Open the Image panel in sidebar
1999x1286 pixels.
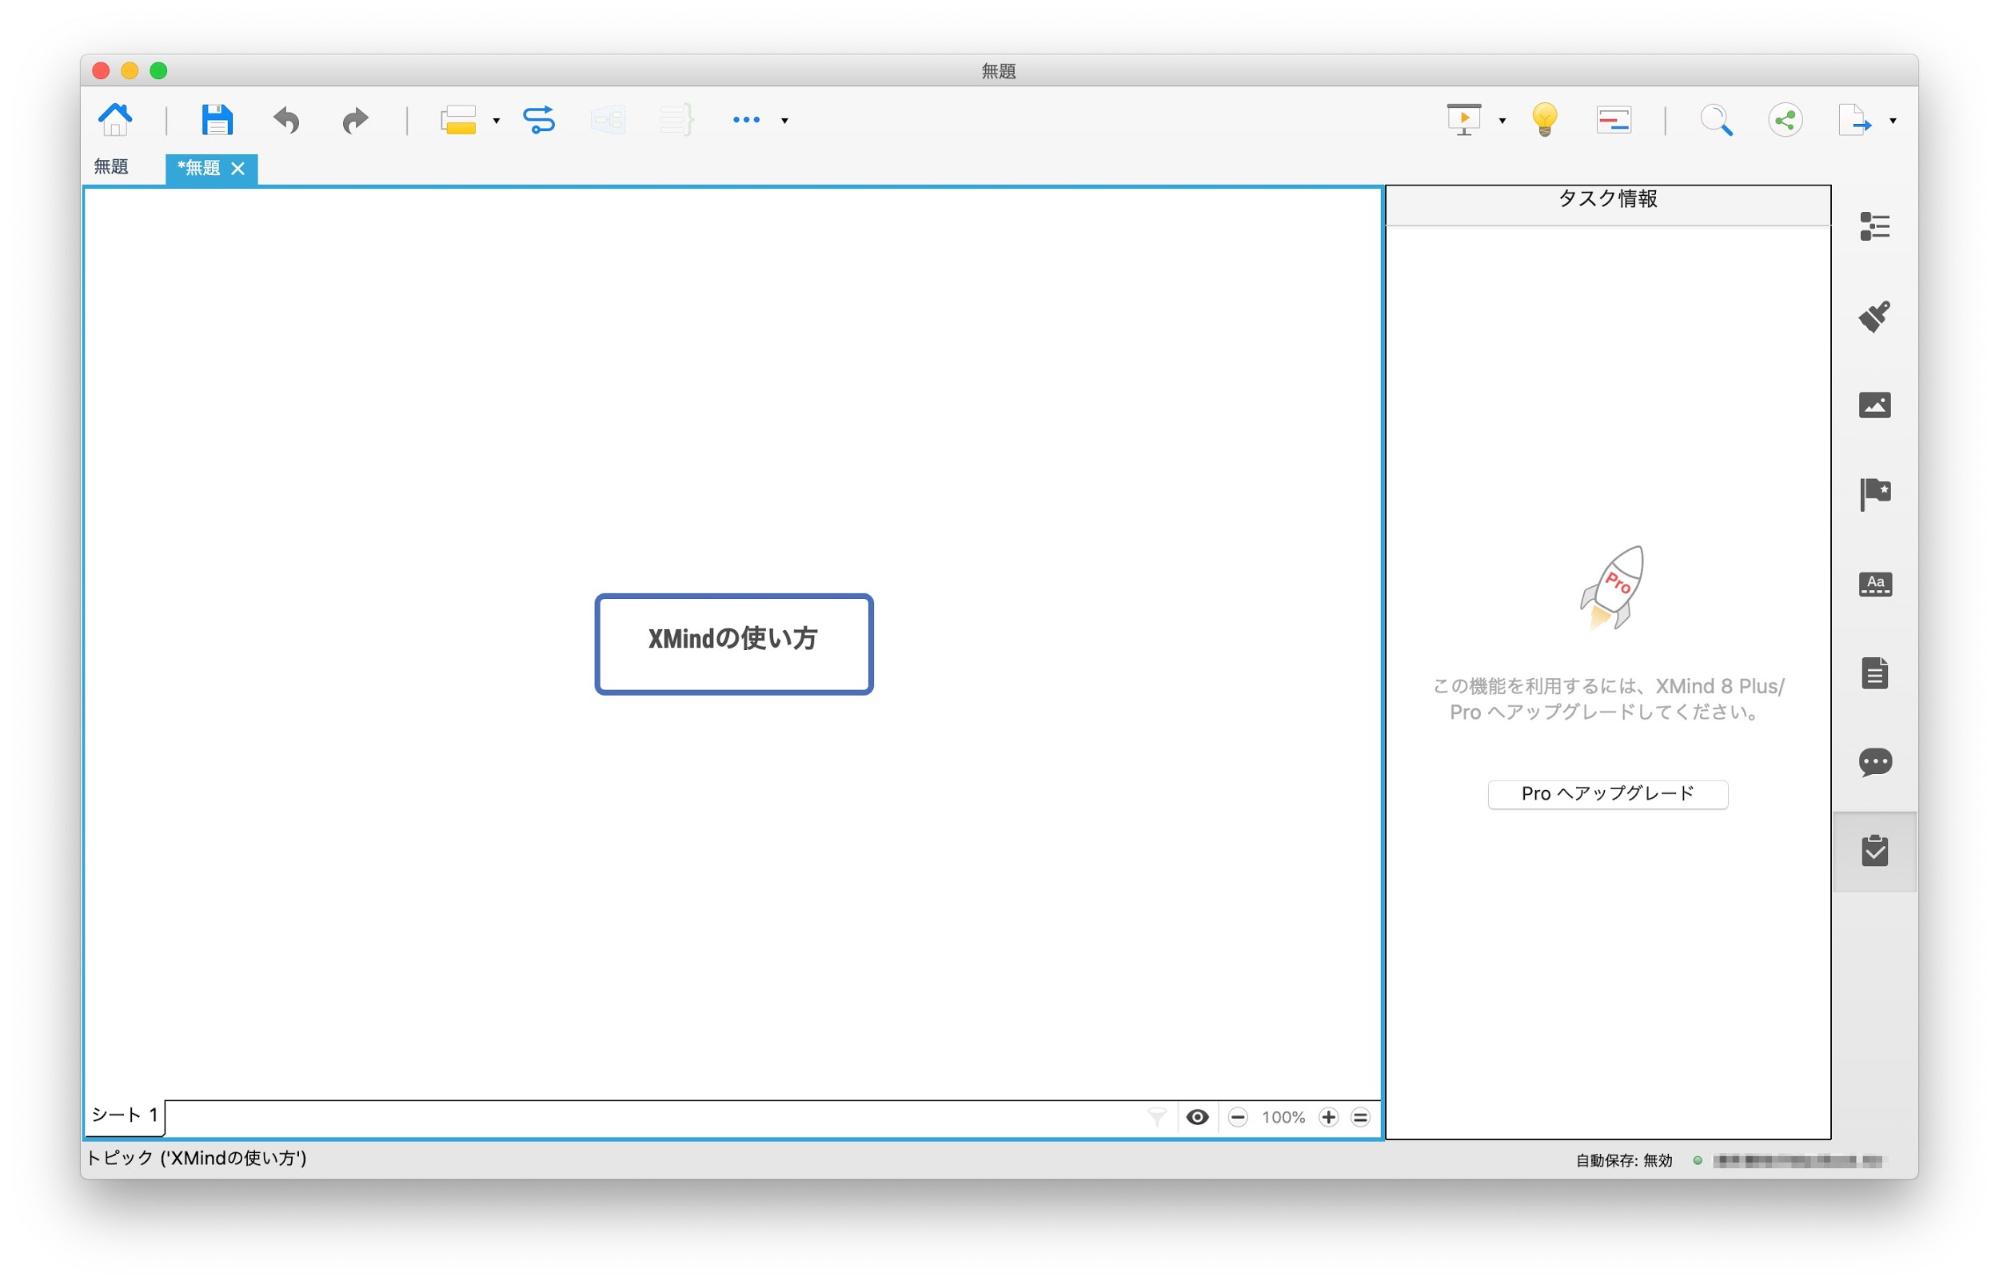click(x=1875, y=405)
